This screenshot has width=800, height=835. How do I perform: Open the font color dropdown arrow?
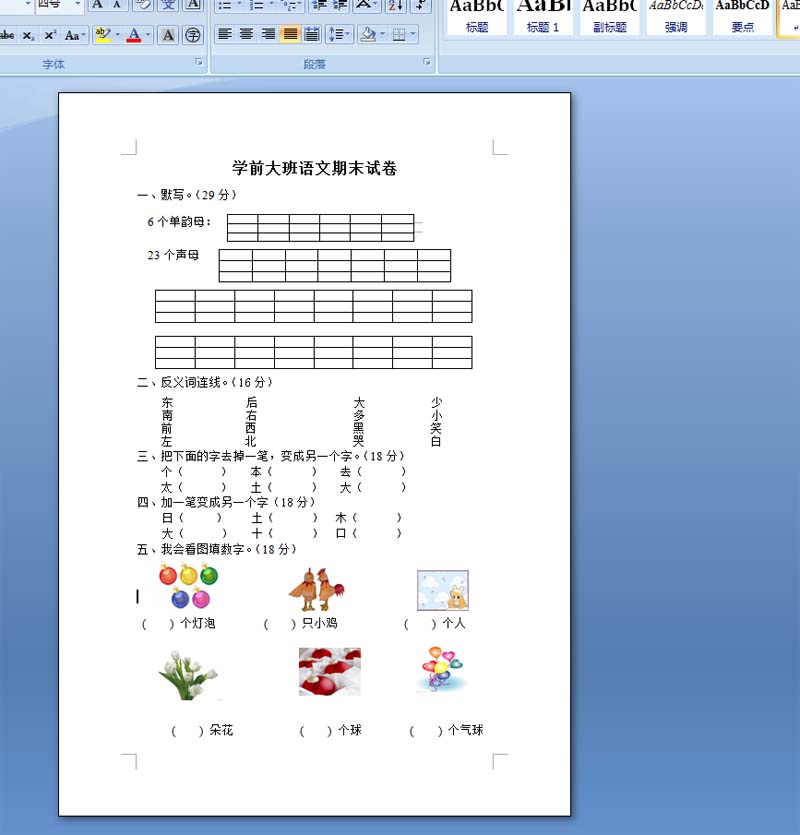coord(148,35)
